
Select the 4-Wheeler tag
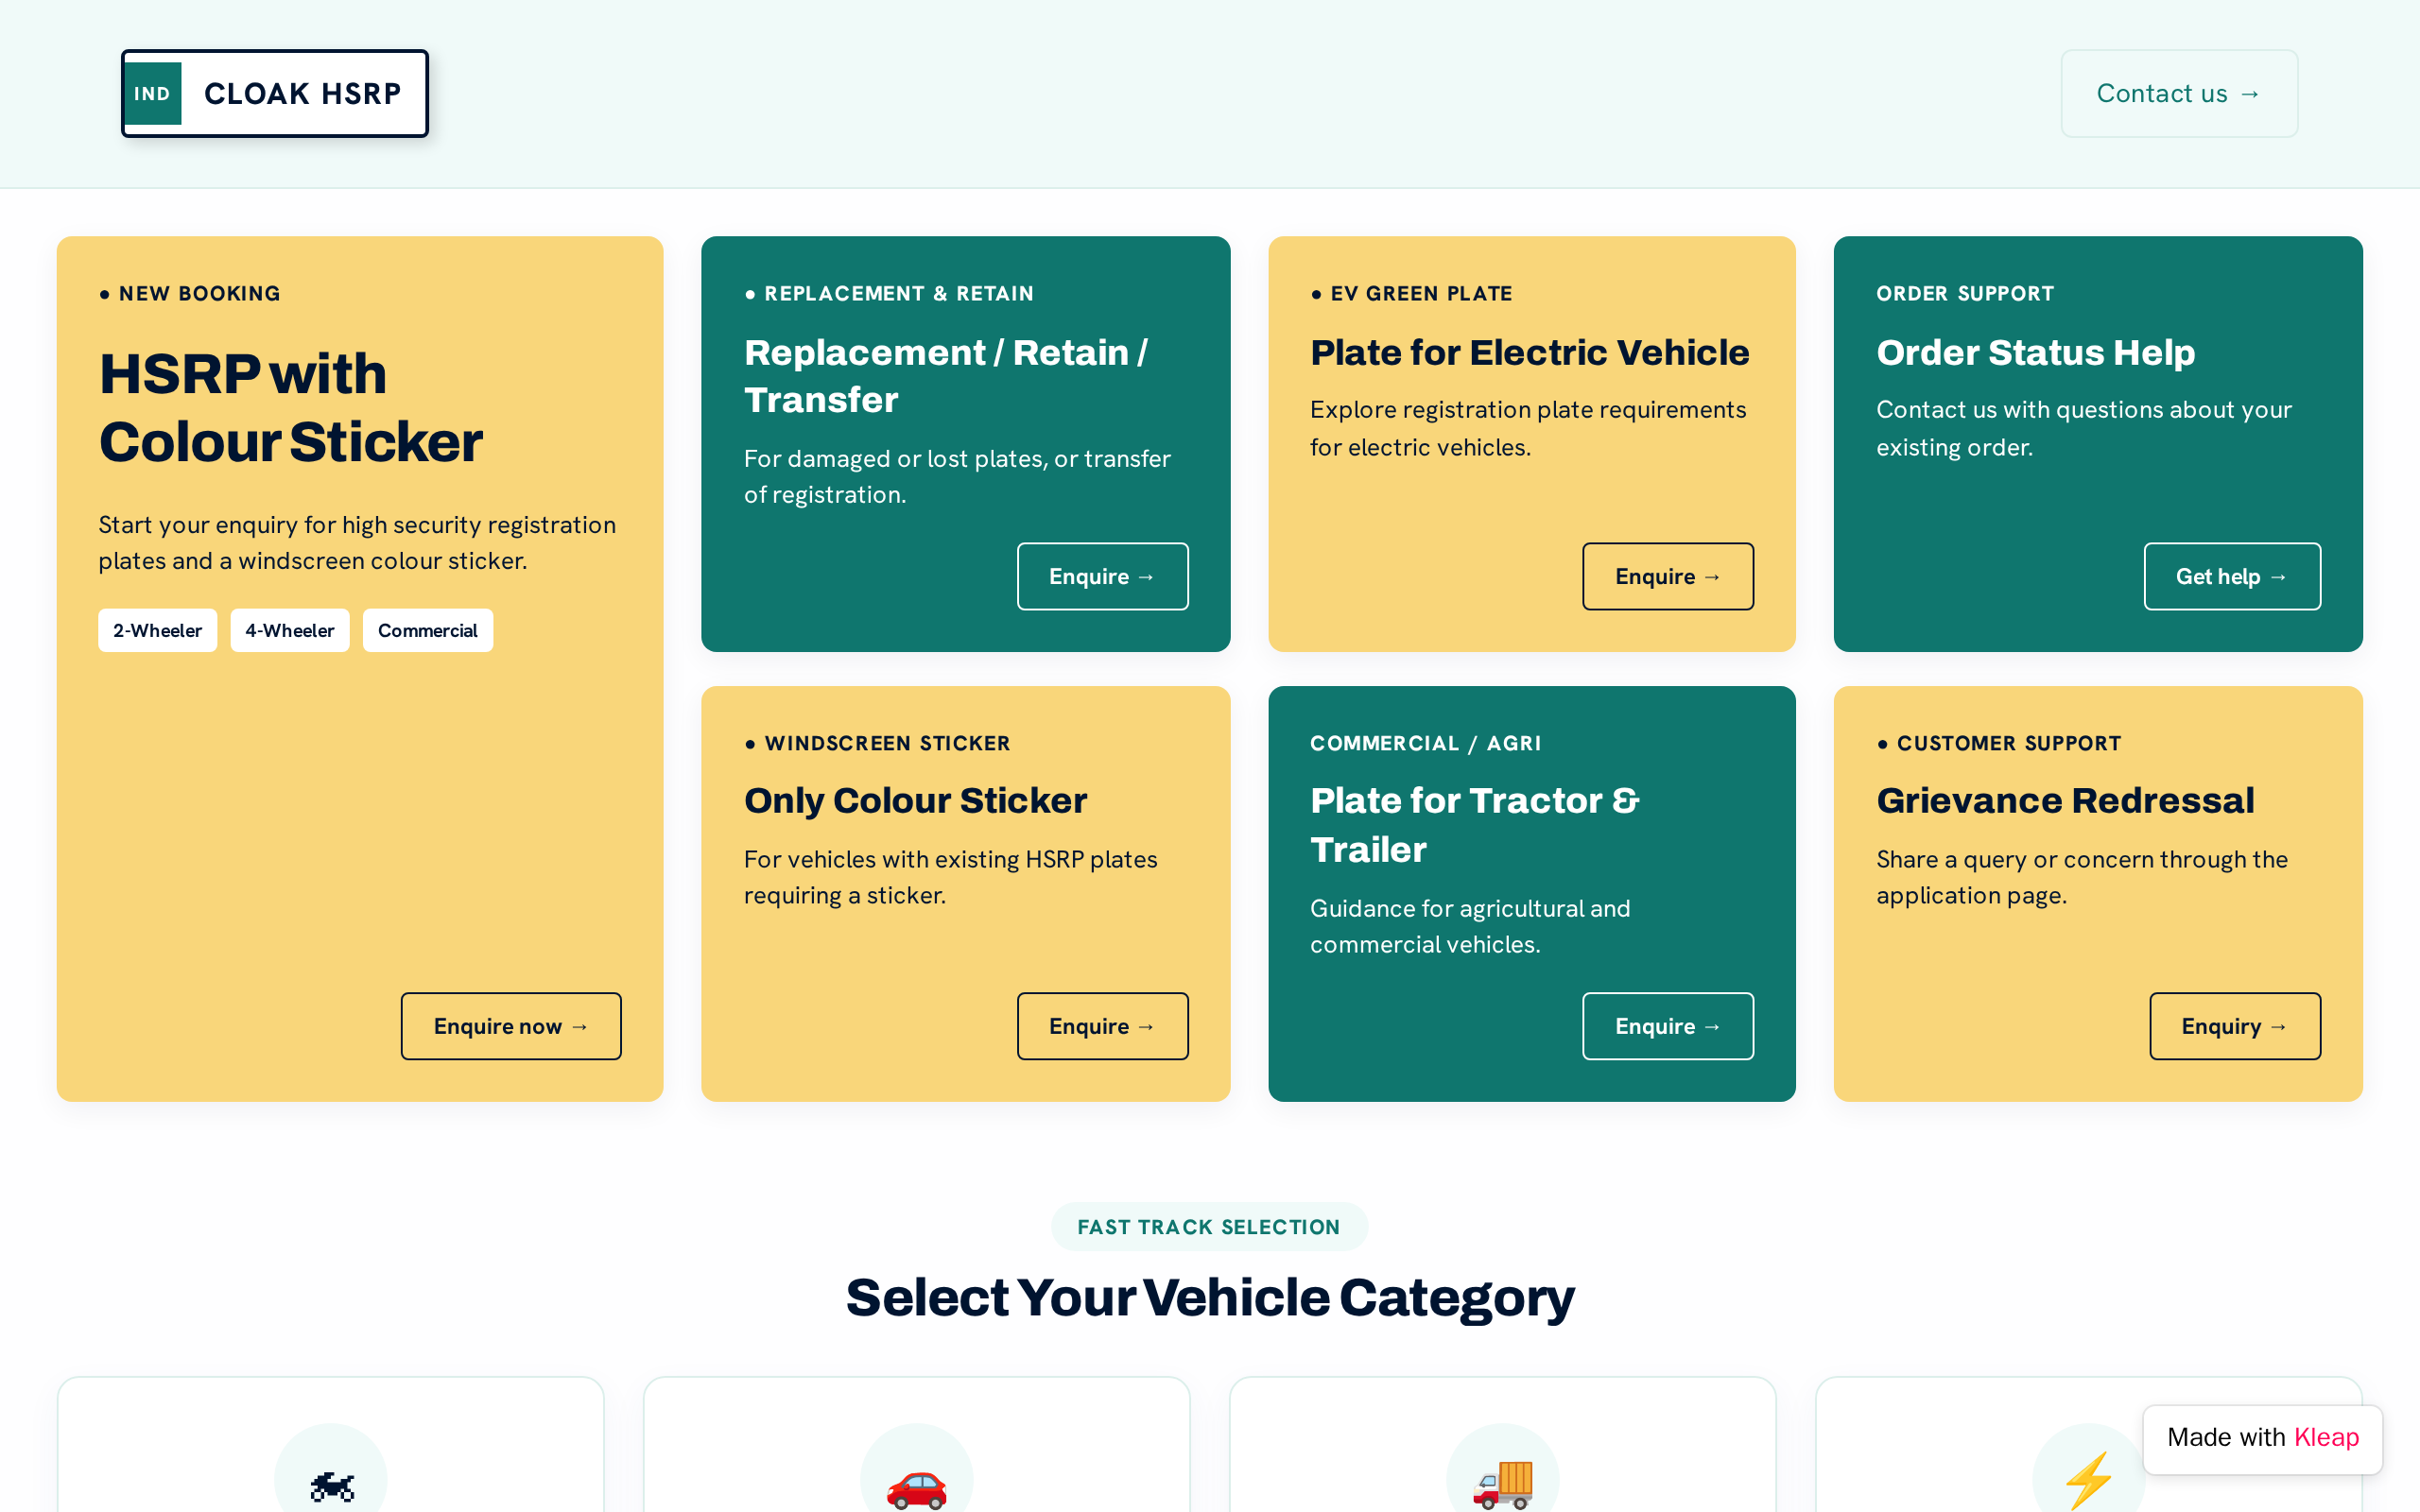pos(290,630)
